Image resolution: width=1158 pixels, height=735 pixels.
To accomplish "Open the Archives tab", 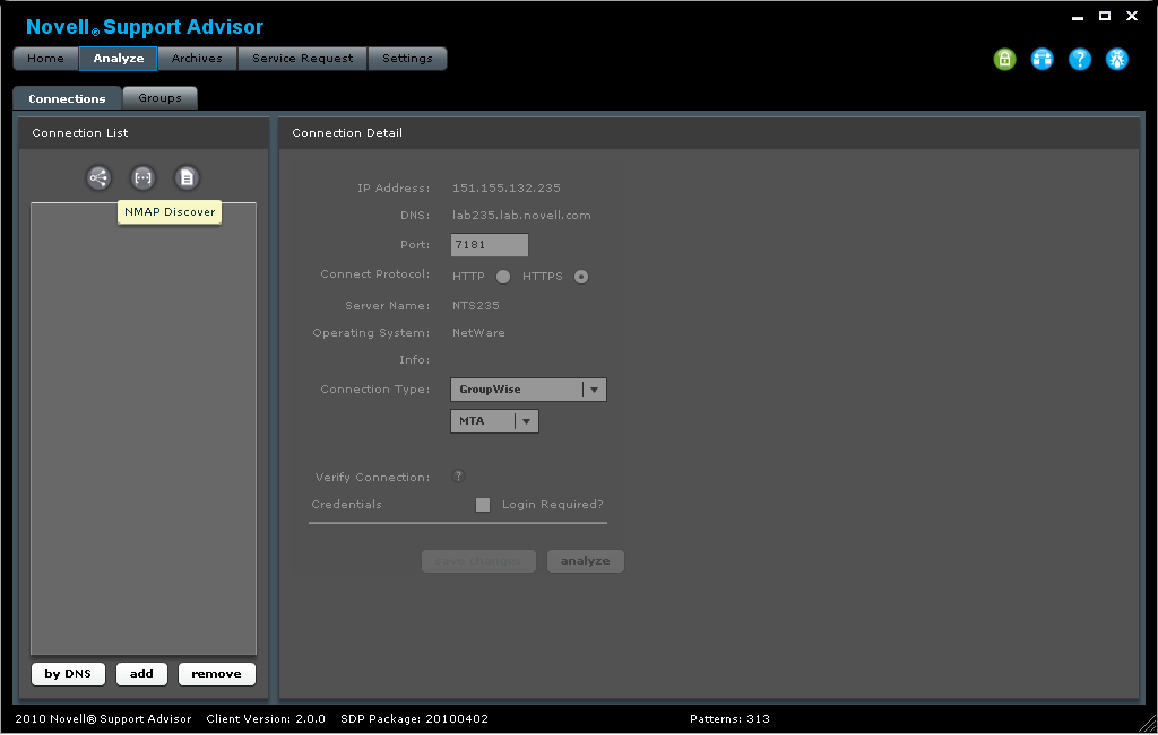I will pos(197,58).
